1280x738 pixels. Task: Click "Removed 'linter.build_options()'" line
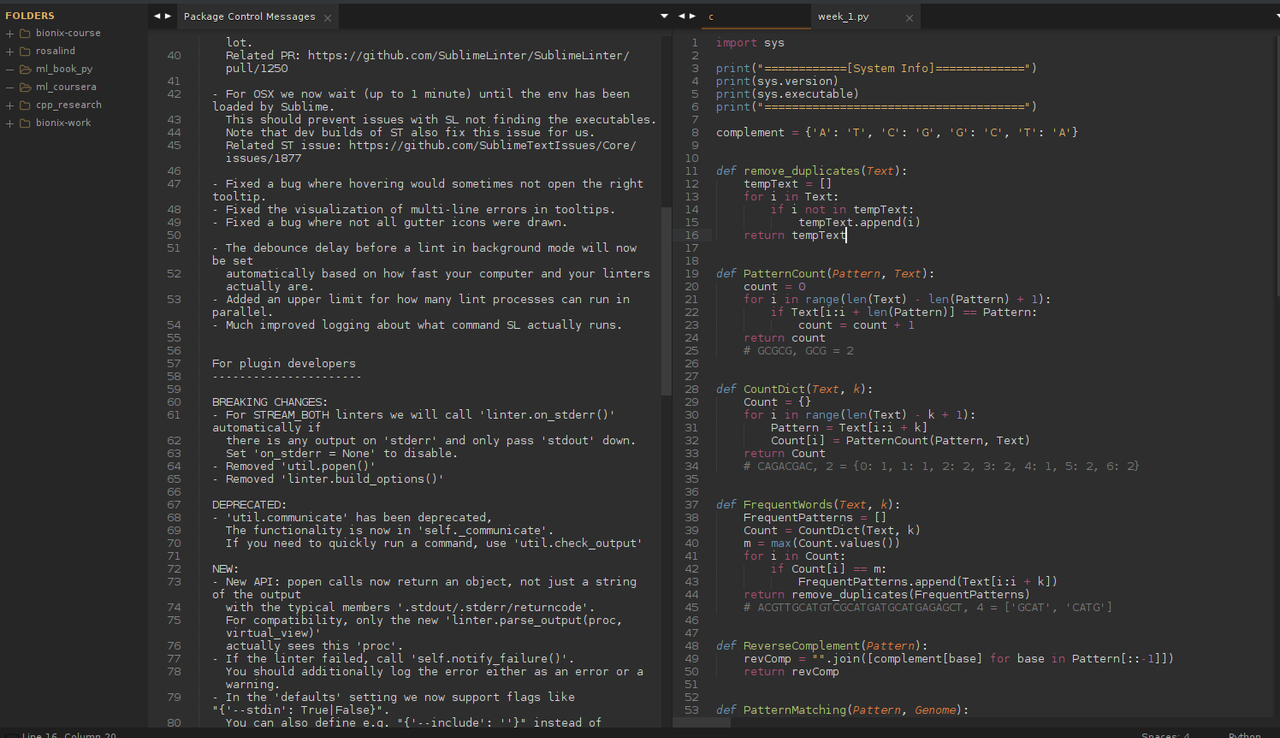pos(327,479)
